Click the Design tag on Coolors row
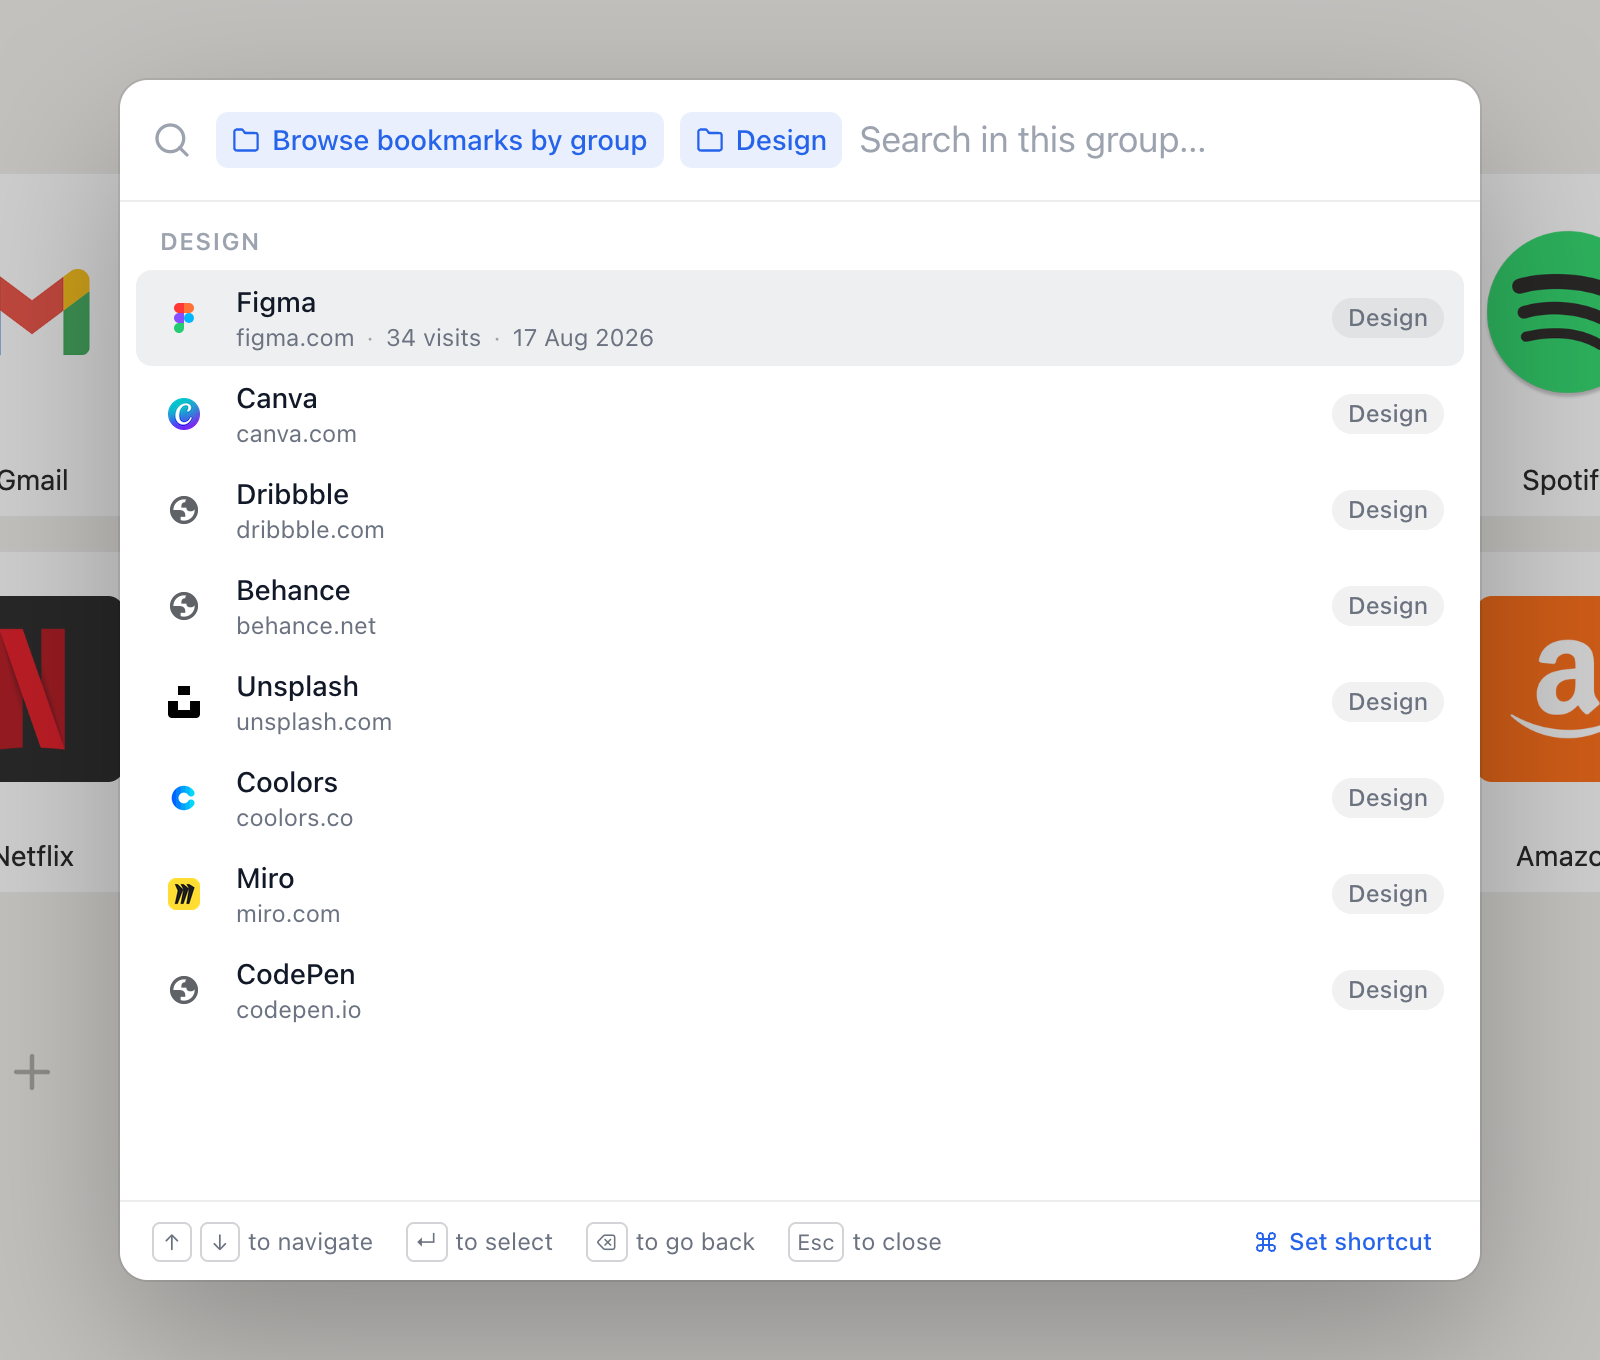The width and height of the screenshot is (1600, 1360). (1388, 798)
